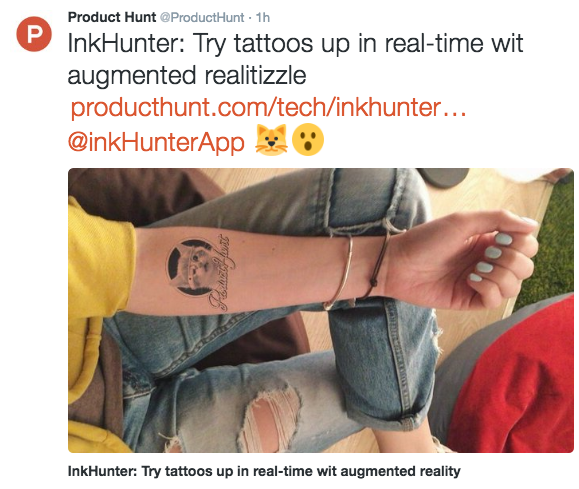Open the Product Hunt profile avatar

coord(34,34)
